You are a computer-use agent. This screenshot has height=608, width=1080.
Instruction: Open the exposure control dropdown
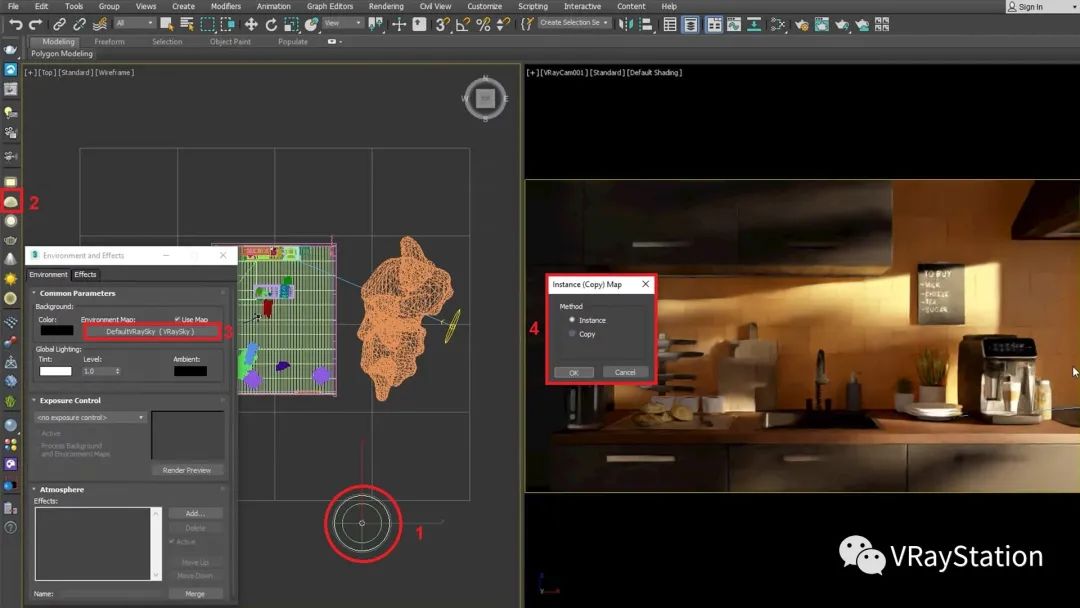pos(90,417)
